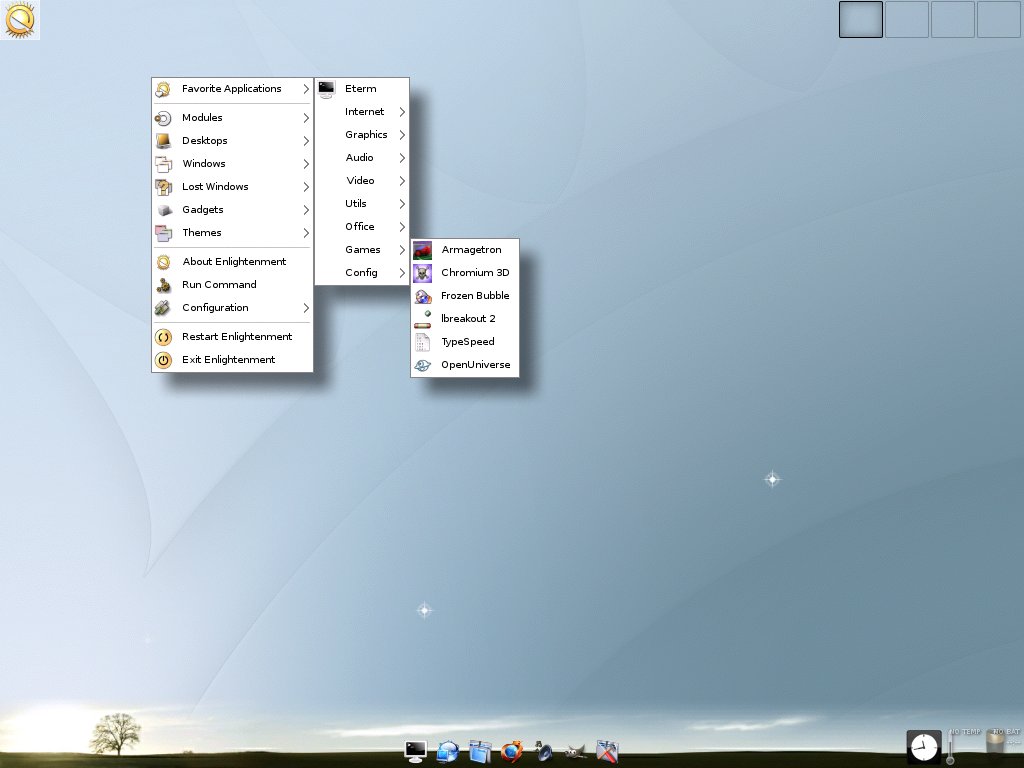
Task: Click the Frozen Bubble icon
Action: (423, 296)
